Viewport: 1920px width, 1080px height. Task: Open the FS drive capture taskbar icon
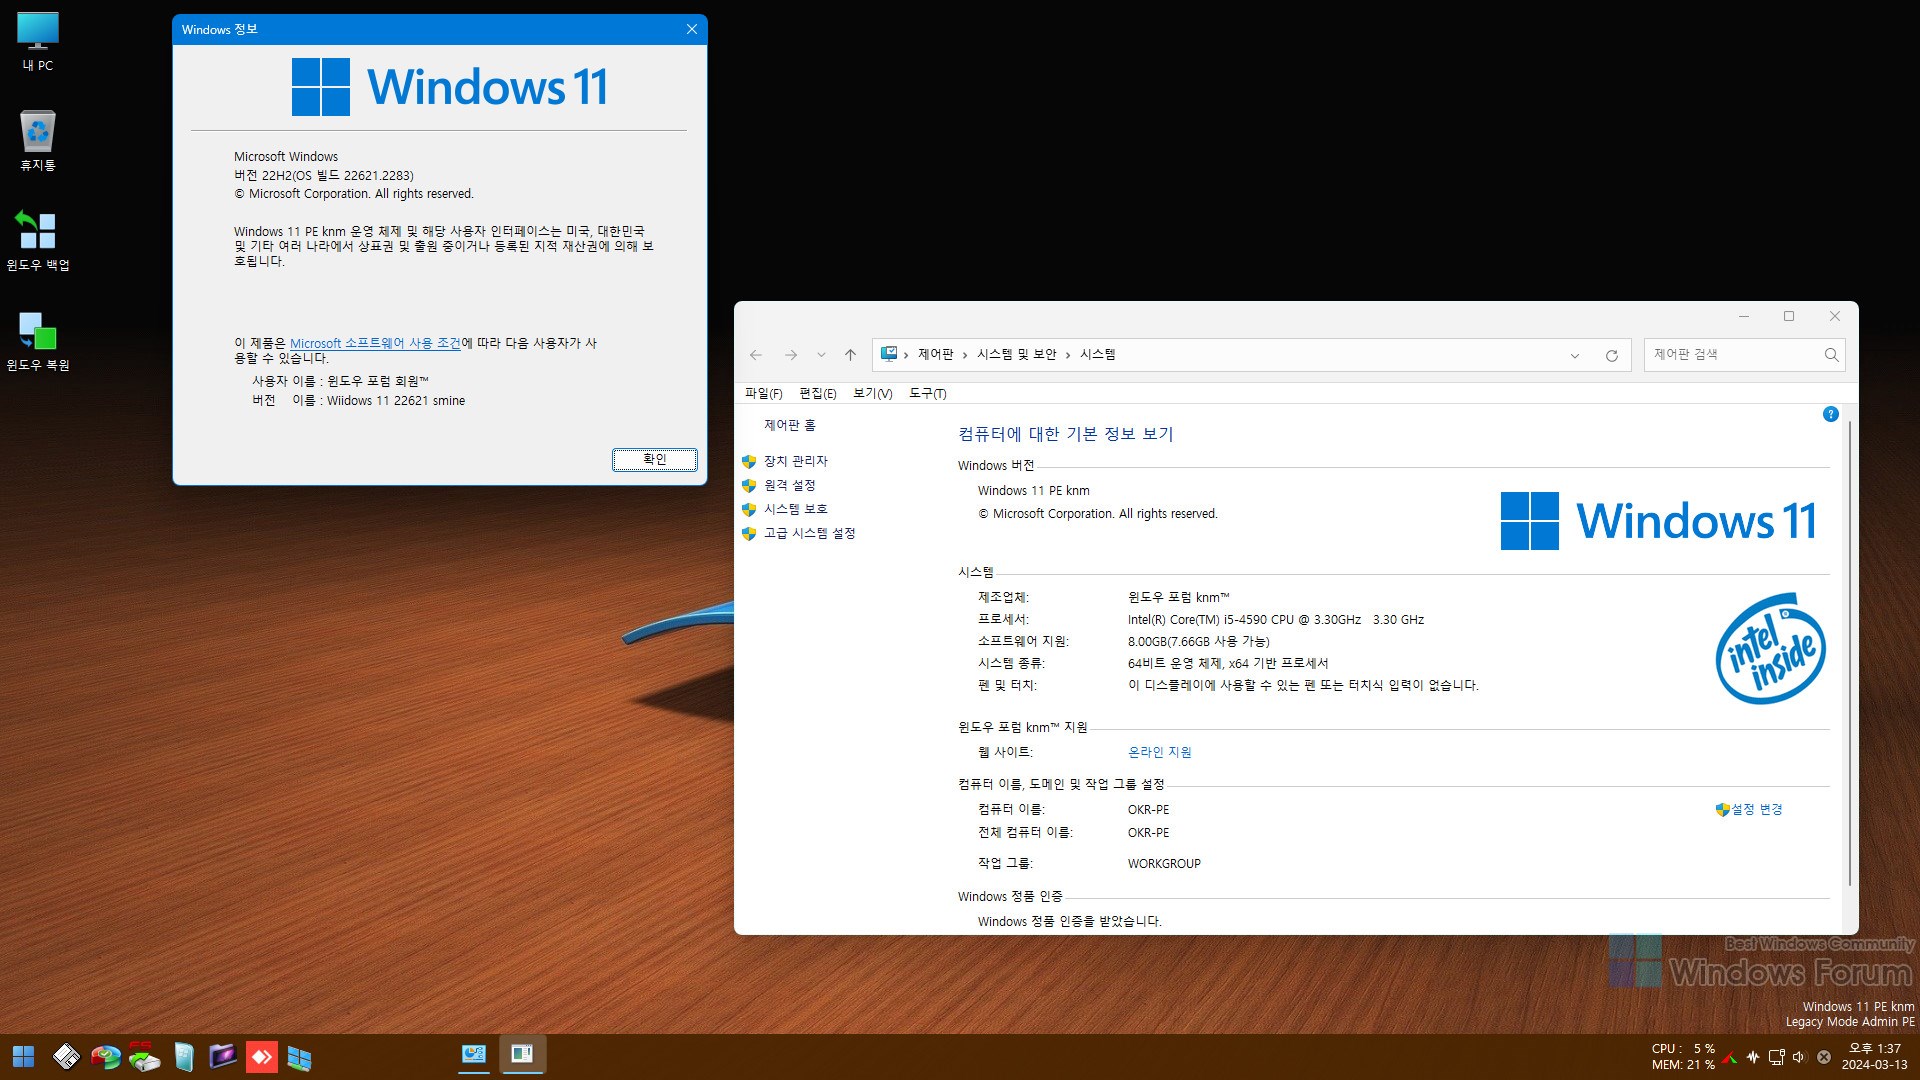click(x=144, y=1056)
